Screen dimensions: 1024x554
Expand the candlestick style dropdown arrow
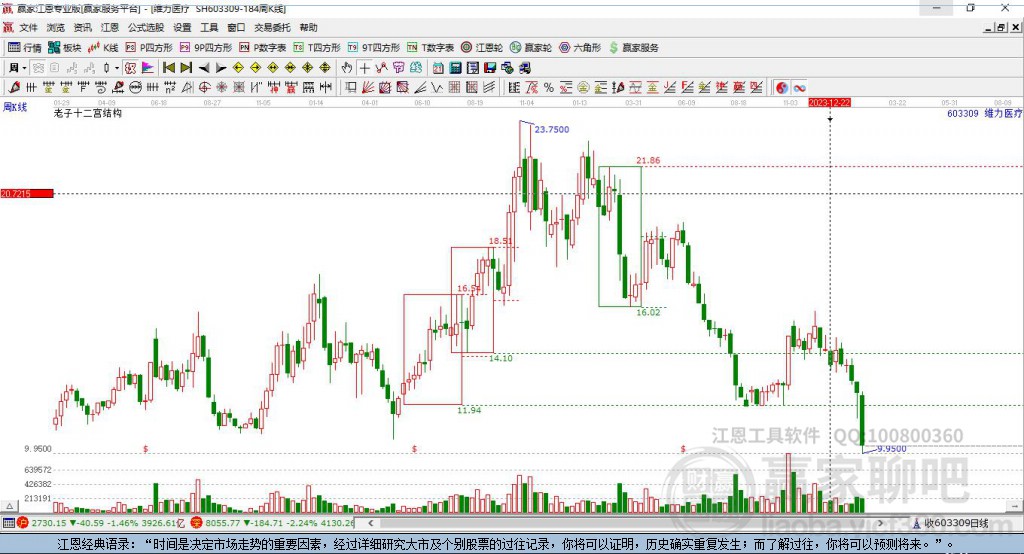[x=117, y=68]
